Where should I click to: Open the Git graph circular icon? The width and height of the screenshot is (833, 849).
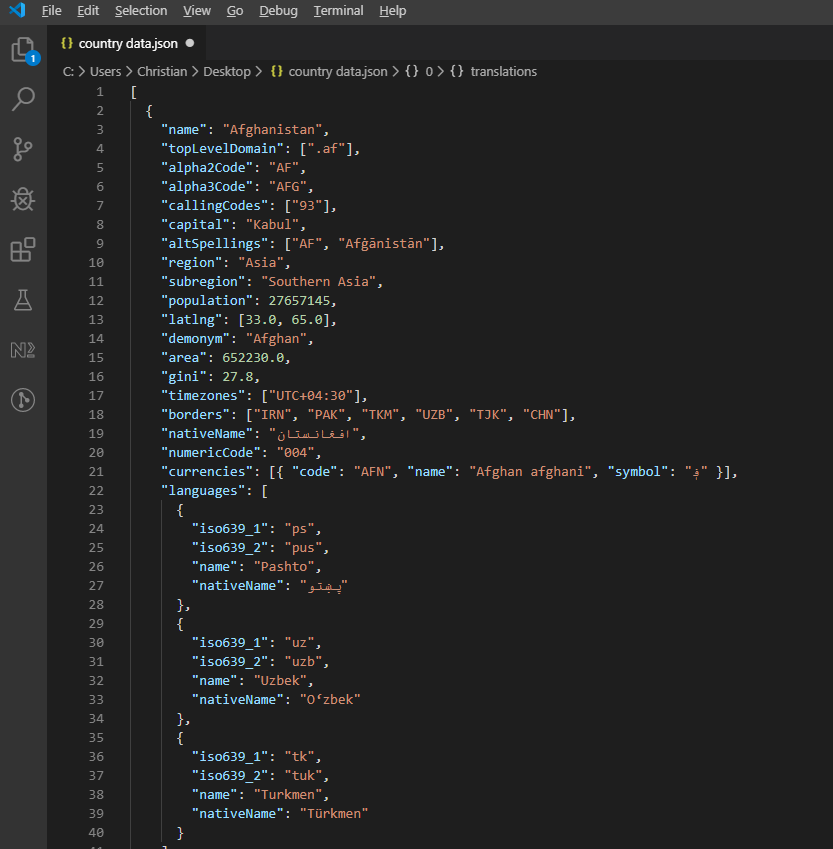click(x=23, y=400)
